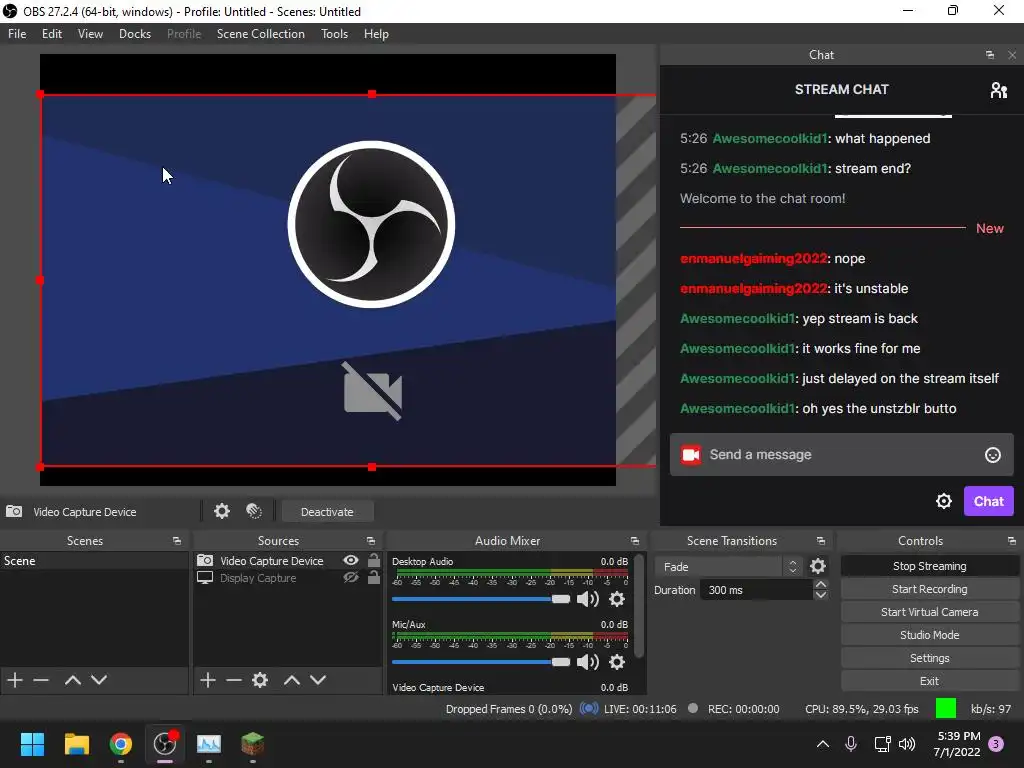Pop out the Audio Mixer dock
Screen dimensions: 1024x768
tap(635, 541)
